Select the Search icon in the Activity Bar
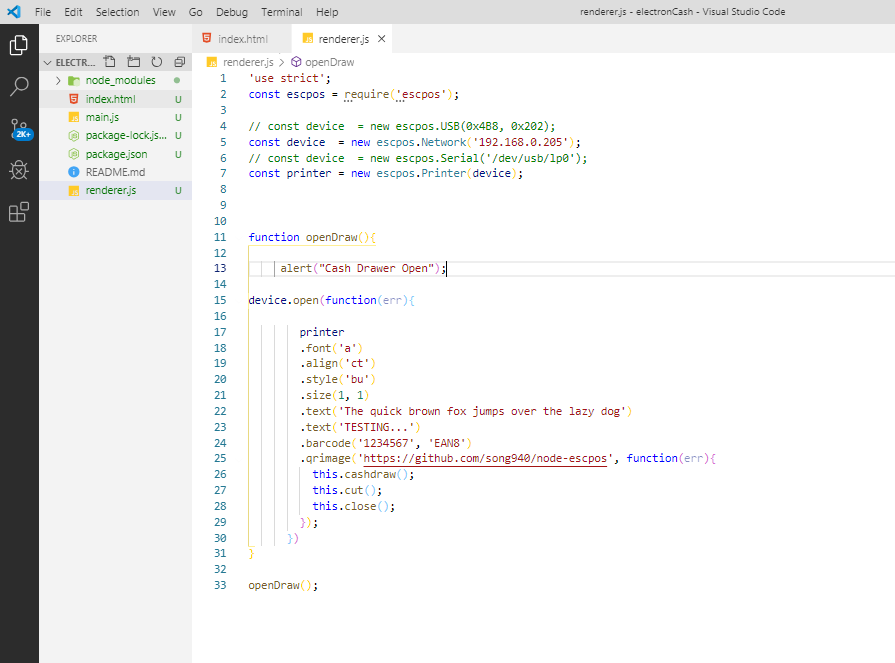Viewport: 895px width, 663px height. [18, 87]
